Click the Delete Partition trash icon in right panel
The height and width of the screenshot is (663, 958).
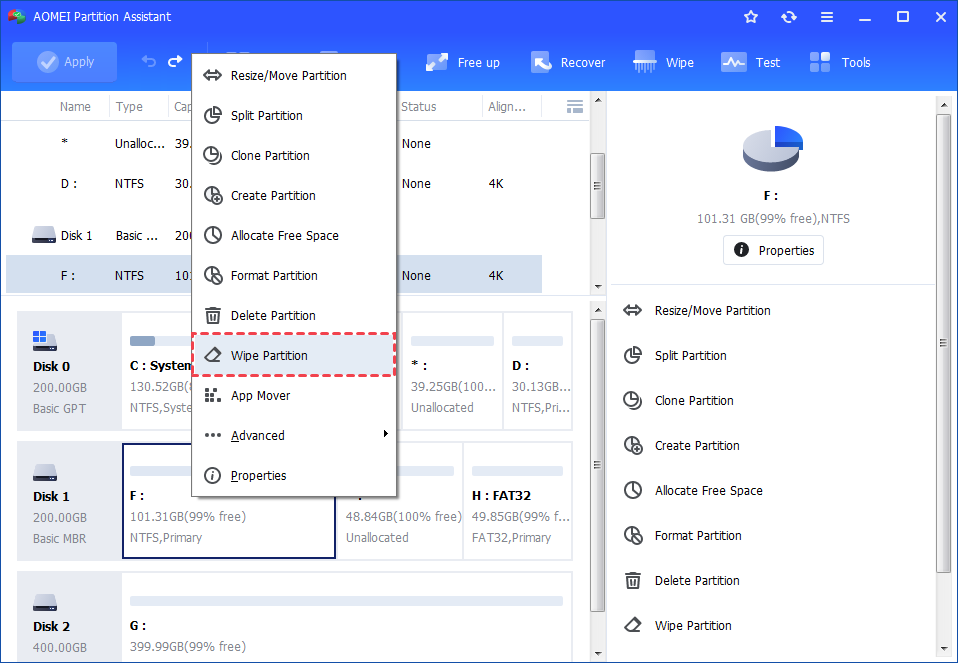coord(633,581)
